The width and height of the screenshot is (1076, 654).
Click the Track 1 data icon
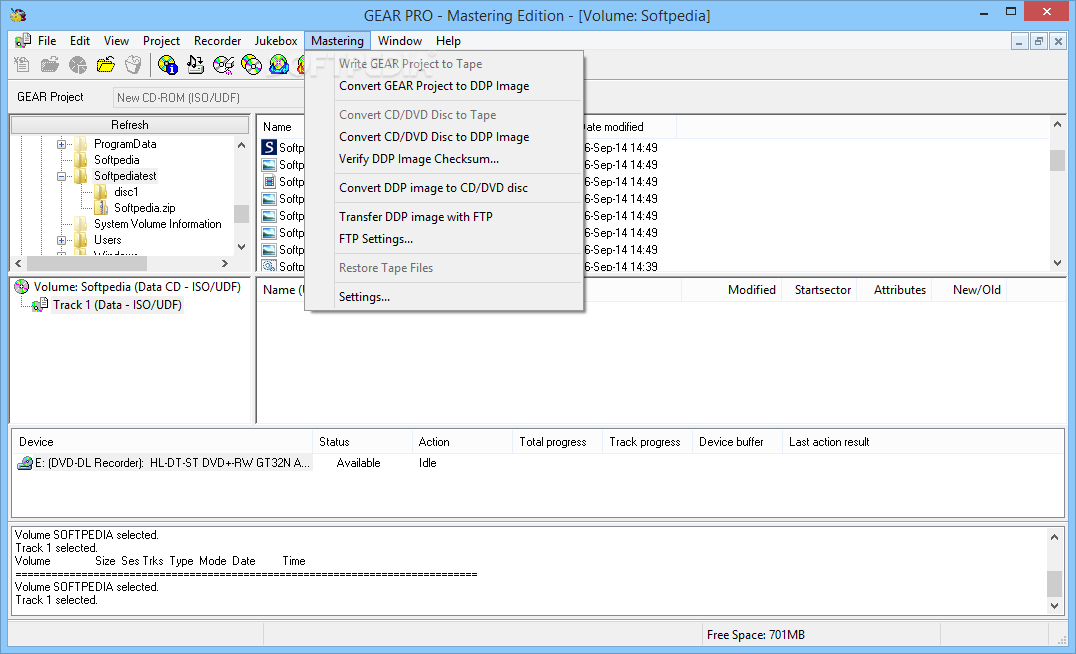coord(40,305)
